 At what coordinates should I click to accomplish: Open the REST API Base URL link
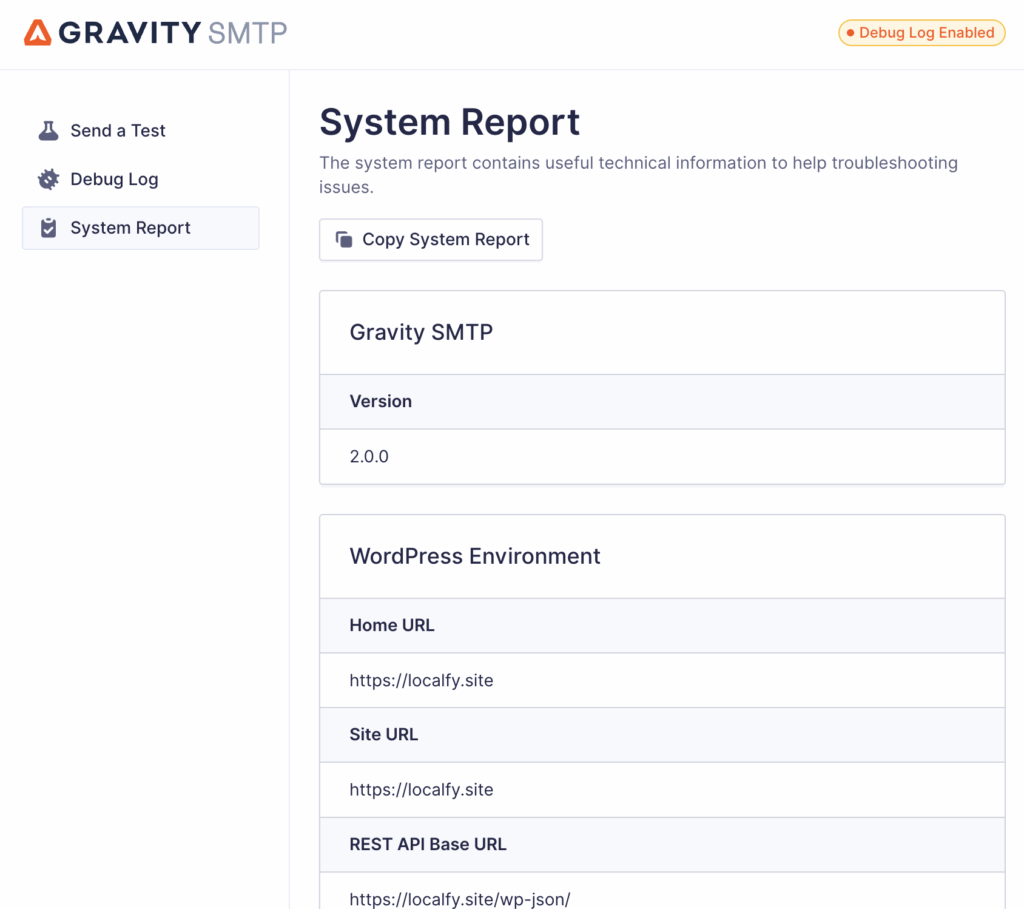459,898
